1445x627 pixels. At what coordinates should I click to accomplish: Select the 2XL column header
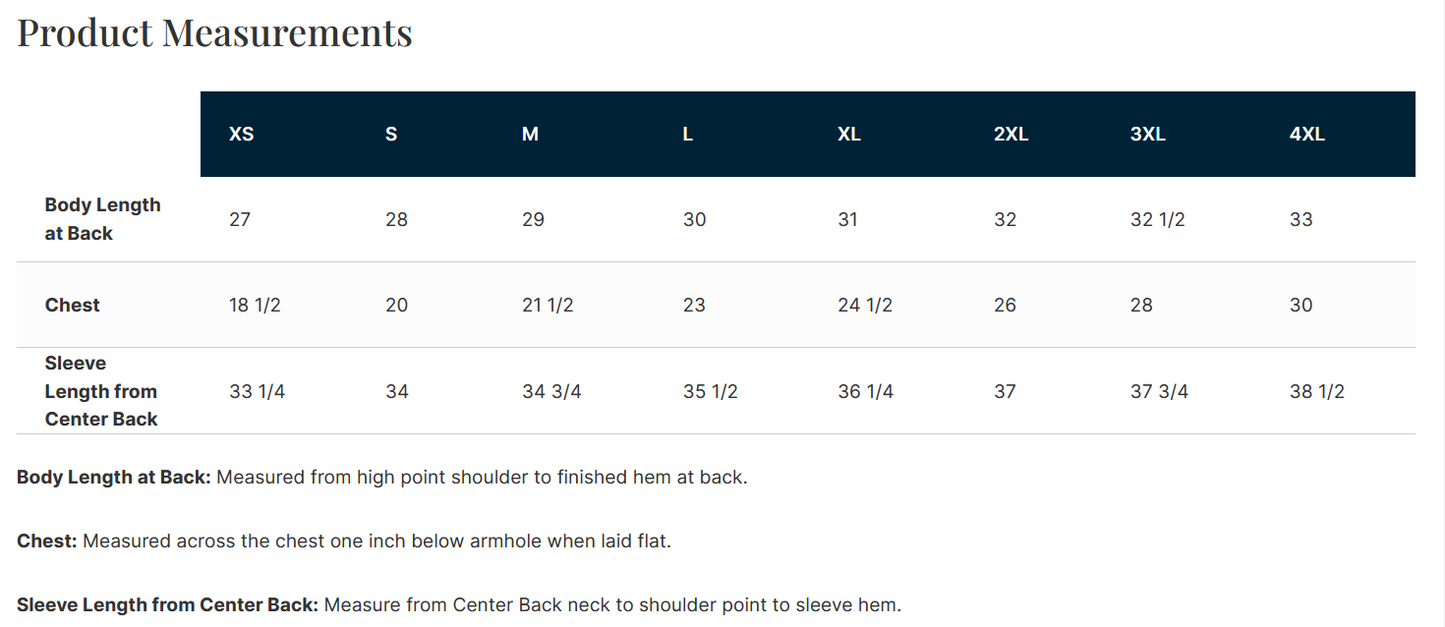[x=1011, y=134]
